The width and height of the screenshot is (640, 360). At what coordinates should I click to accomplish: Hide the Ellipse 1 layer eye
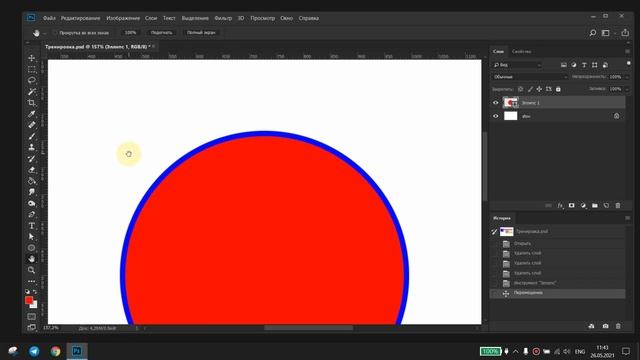496,103
